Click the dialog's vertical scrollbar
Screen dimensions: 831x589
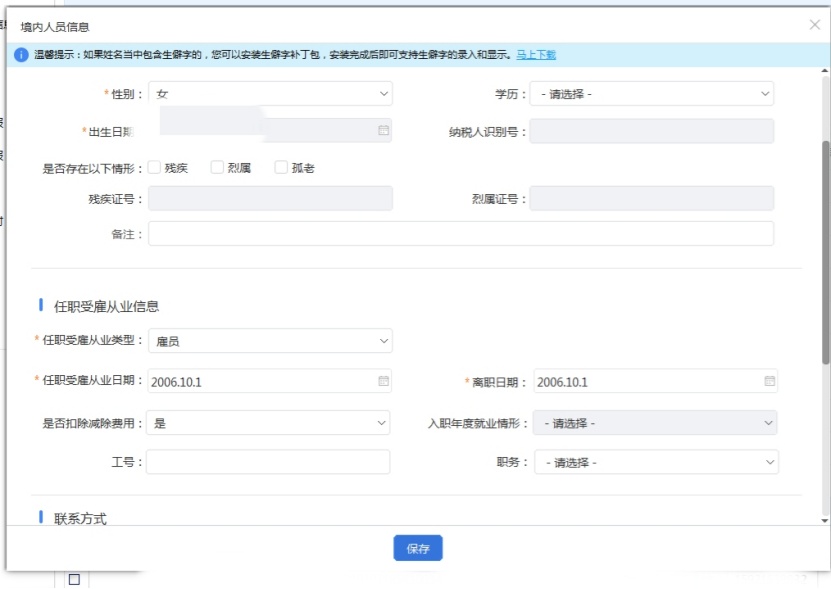(825, 250)
